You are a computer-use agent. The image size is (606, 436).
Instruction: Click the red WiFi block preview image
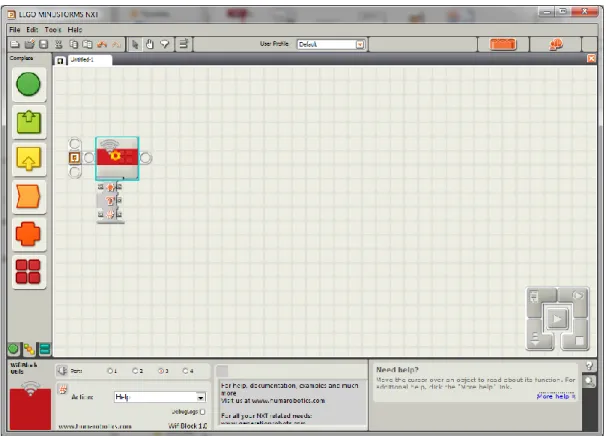tap(30, 406)
